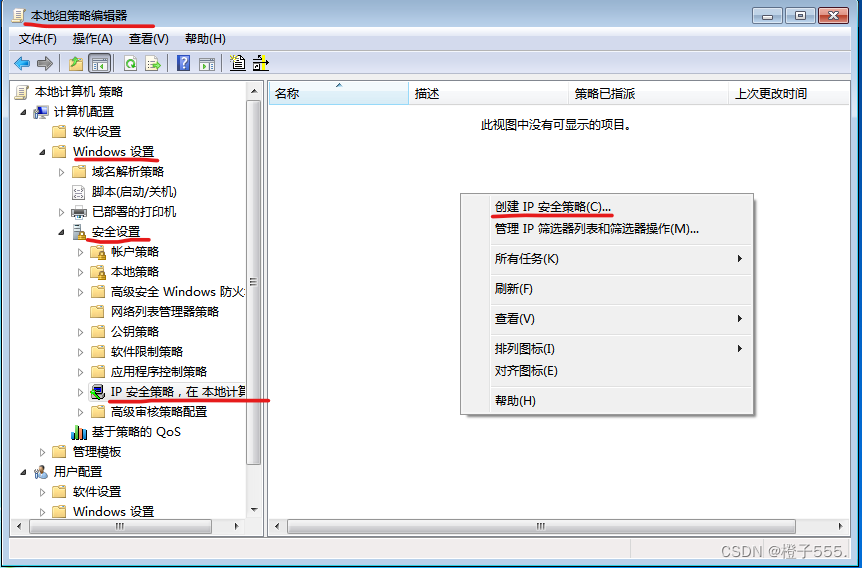Click the blue Help question mark icon
The width and height of the screenshot is (862, 568).
(184, 63)
